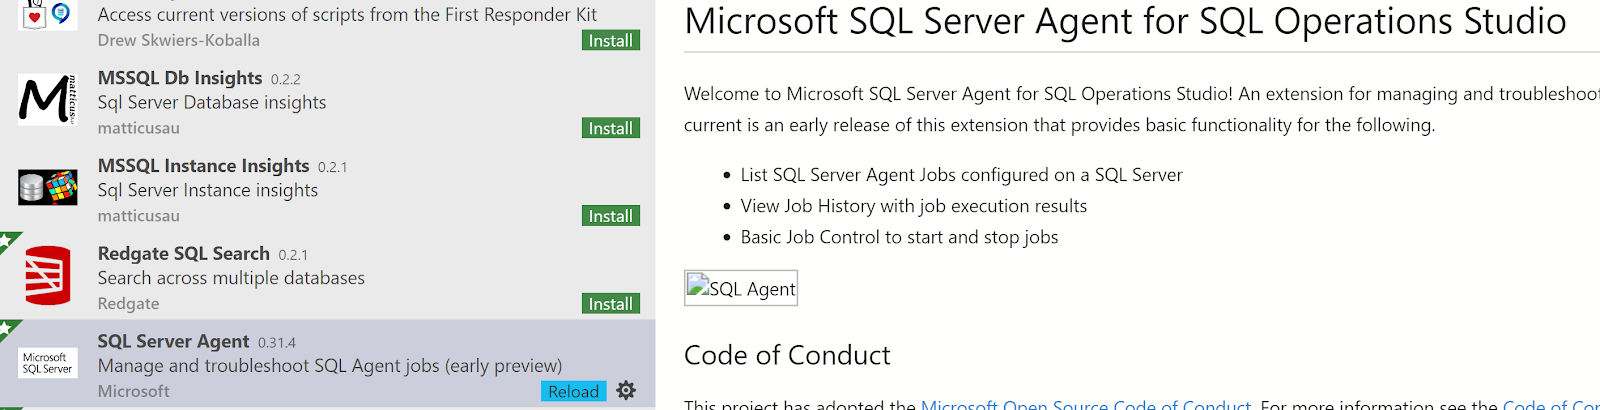
Task: Select the MSSQL Instance Insights title
Action: (x=203, y=166)
